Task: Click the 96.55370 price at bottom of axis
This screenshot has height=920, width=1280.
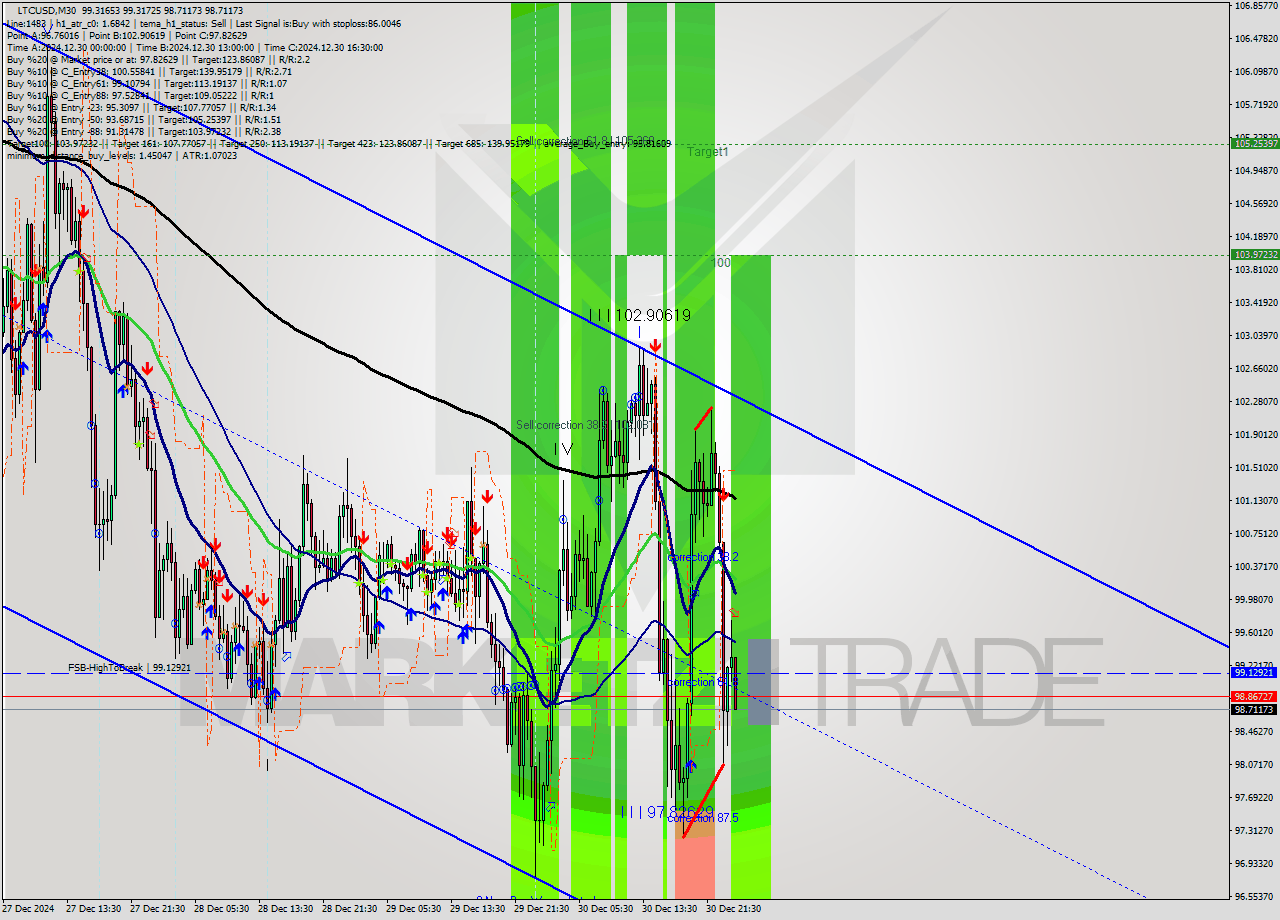Action: point(1255,896)
